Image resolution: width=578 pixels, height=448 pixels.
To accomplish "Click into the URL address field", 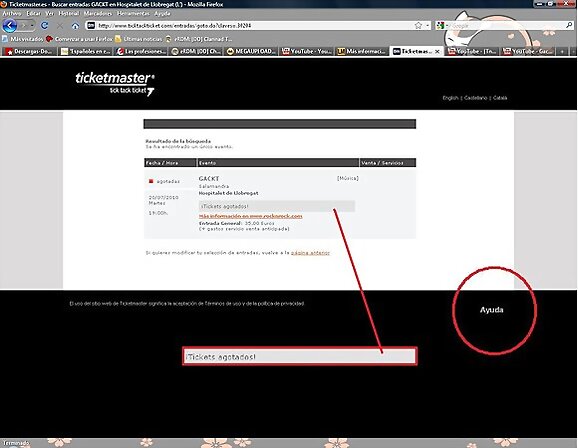I will (254, 25).
